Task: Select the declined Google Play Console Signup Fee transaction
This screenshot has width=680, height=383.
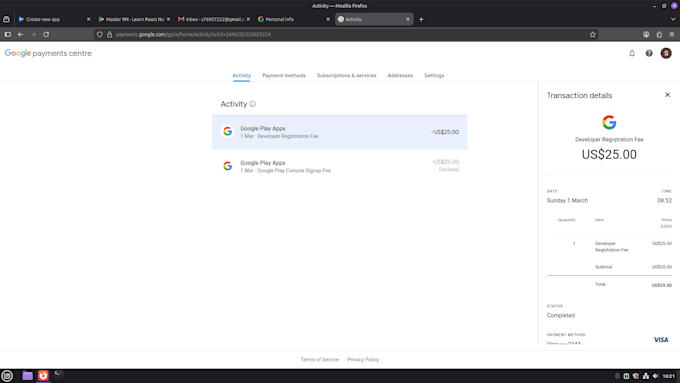Action: coord(340,166)
